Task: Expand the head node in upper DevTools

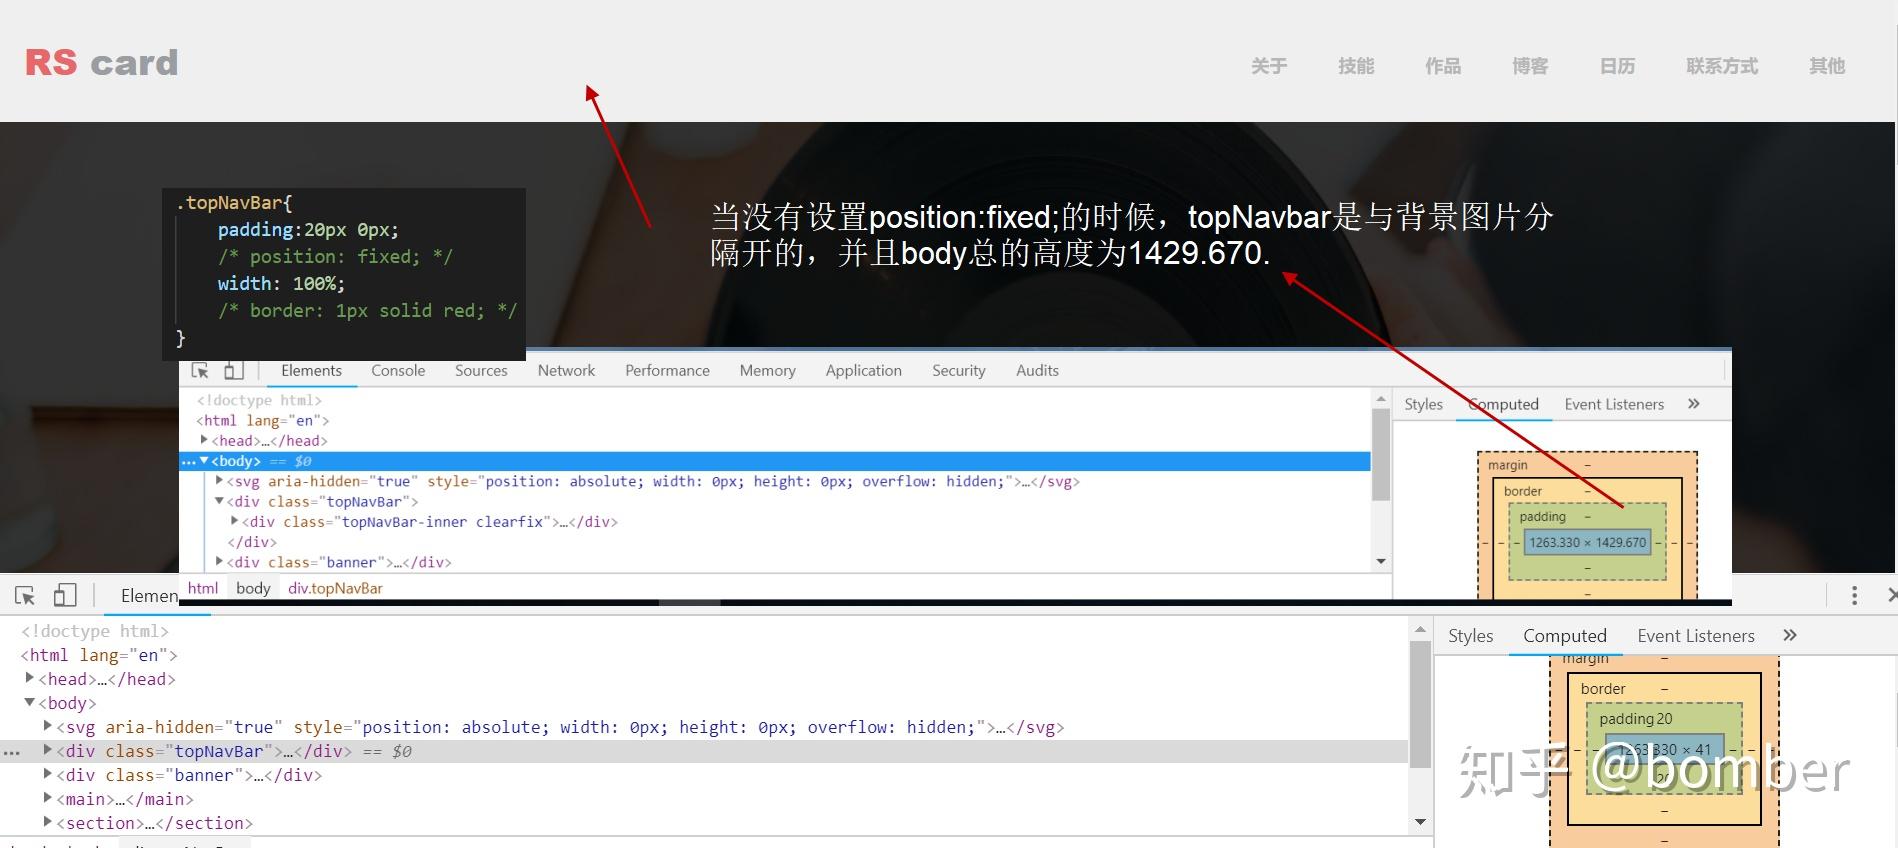Action: pyautogui.click(x=204, y=440)
